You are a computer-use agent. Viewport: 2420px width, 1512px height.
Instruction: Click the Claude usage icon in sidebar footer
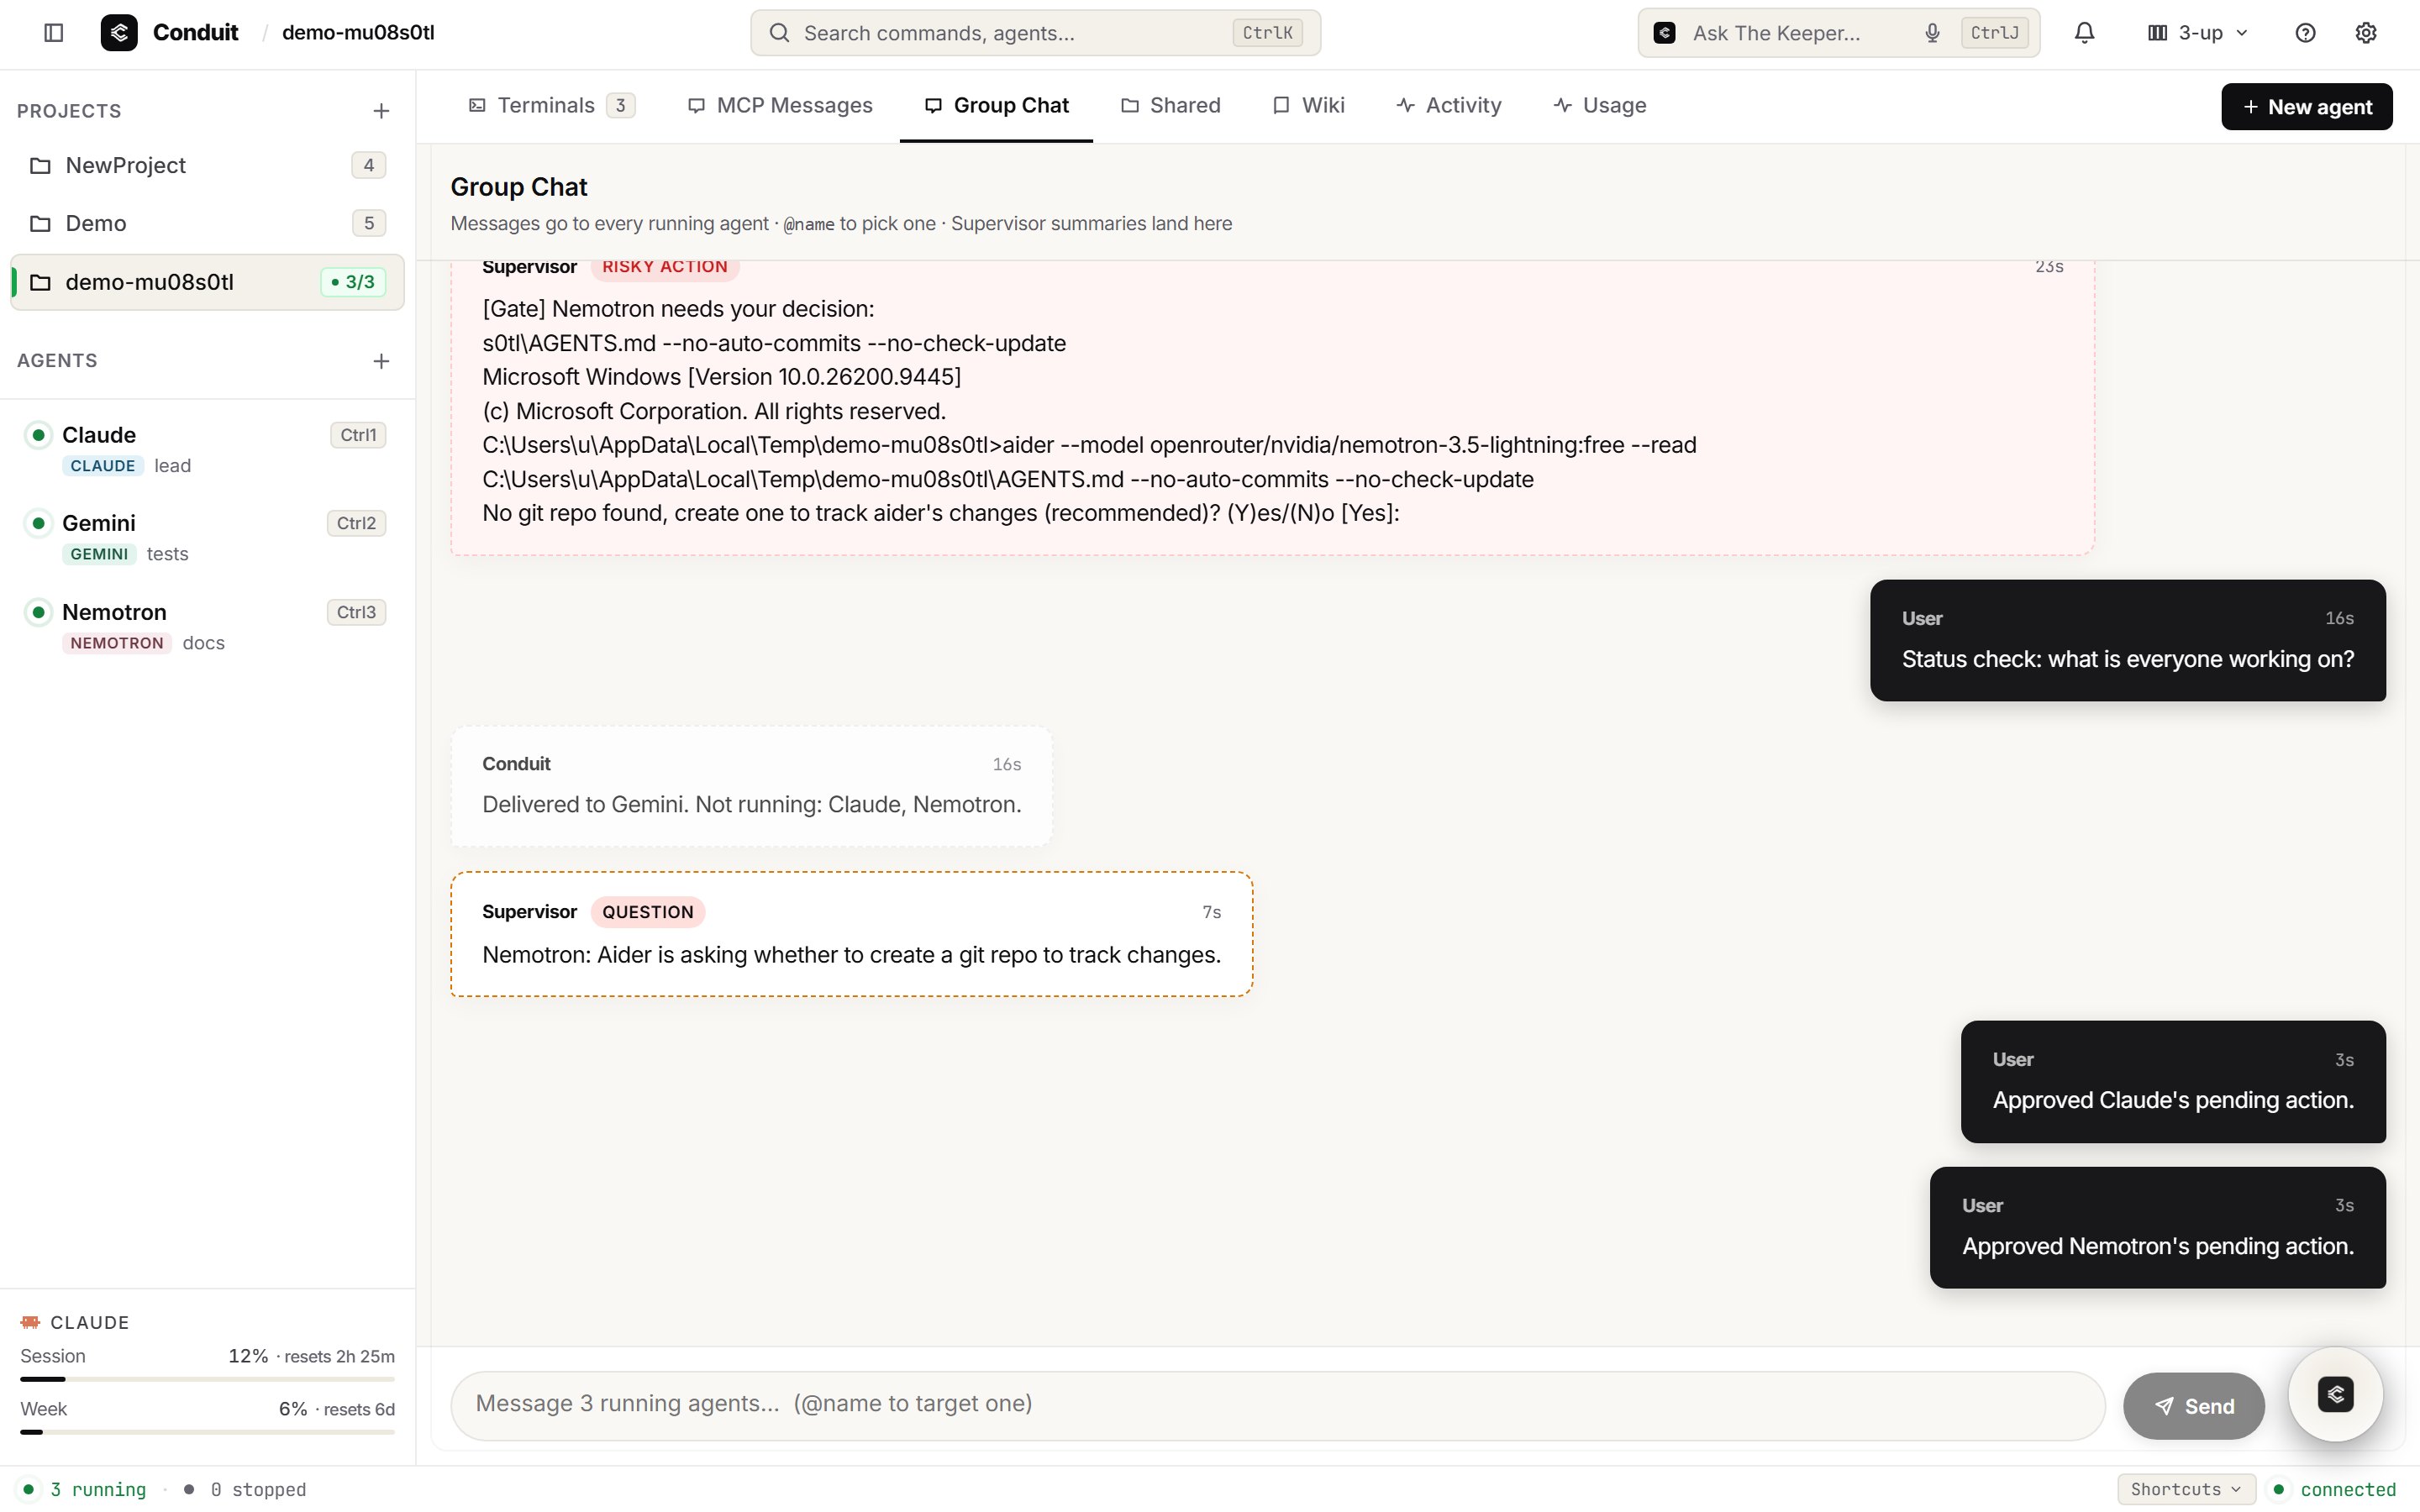30,1323
